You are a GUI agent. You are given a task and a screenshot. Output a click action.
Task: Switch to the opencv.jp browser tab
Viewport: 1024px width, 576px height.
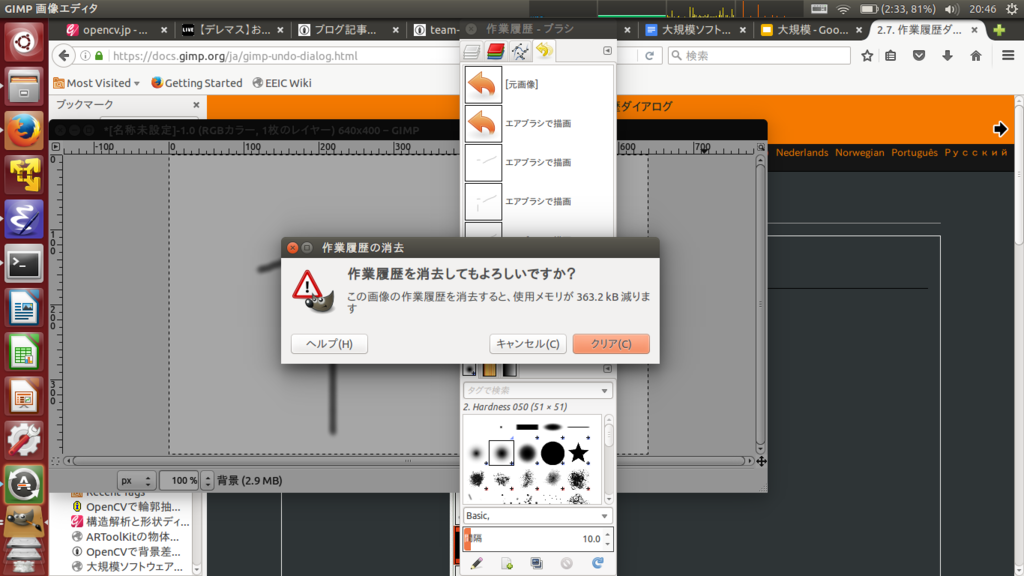click(x=115, y=30)
